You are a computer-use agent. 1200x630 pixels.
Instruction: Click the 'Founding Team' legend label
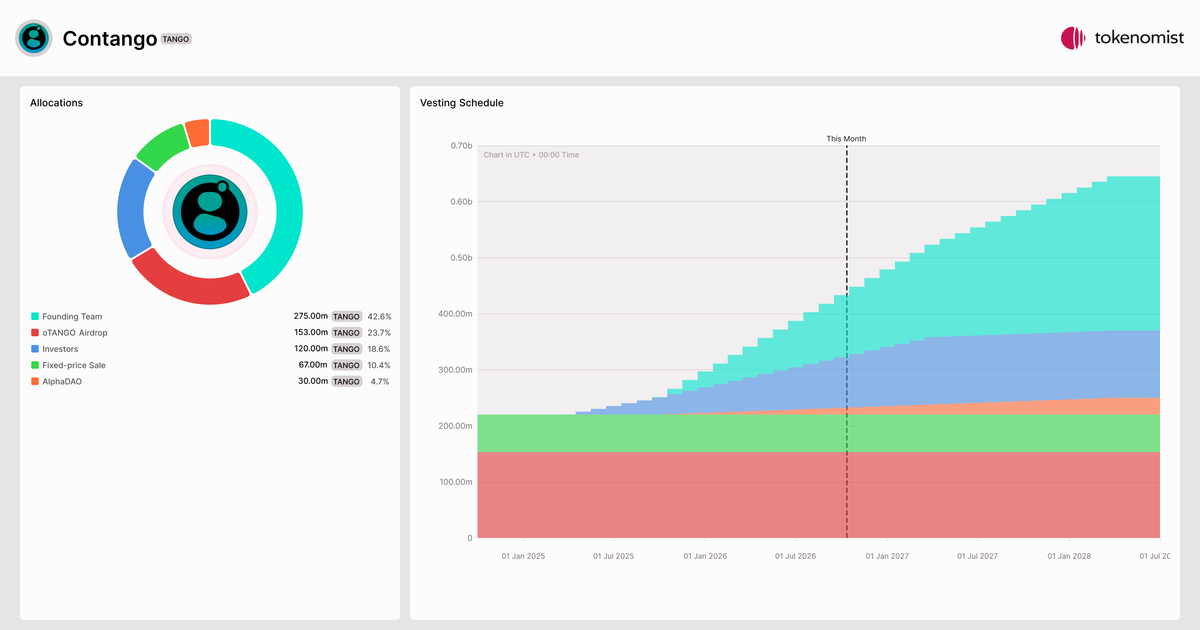click(x=72, y=316)
